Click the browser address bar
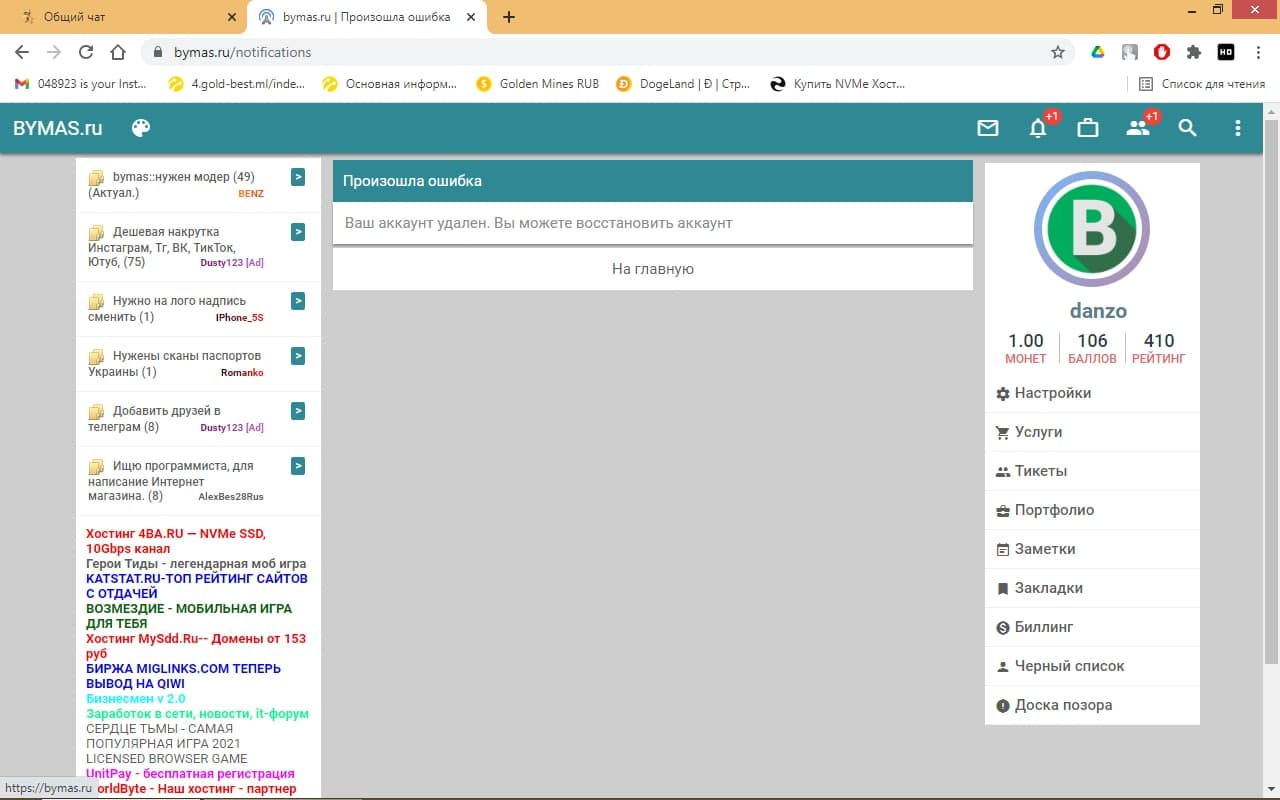This screenshot has width=1280, height=800. 600,52
